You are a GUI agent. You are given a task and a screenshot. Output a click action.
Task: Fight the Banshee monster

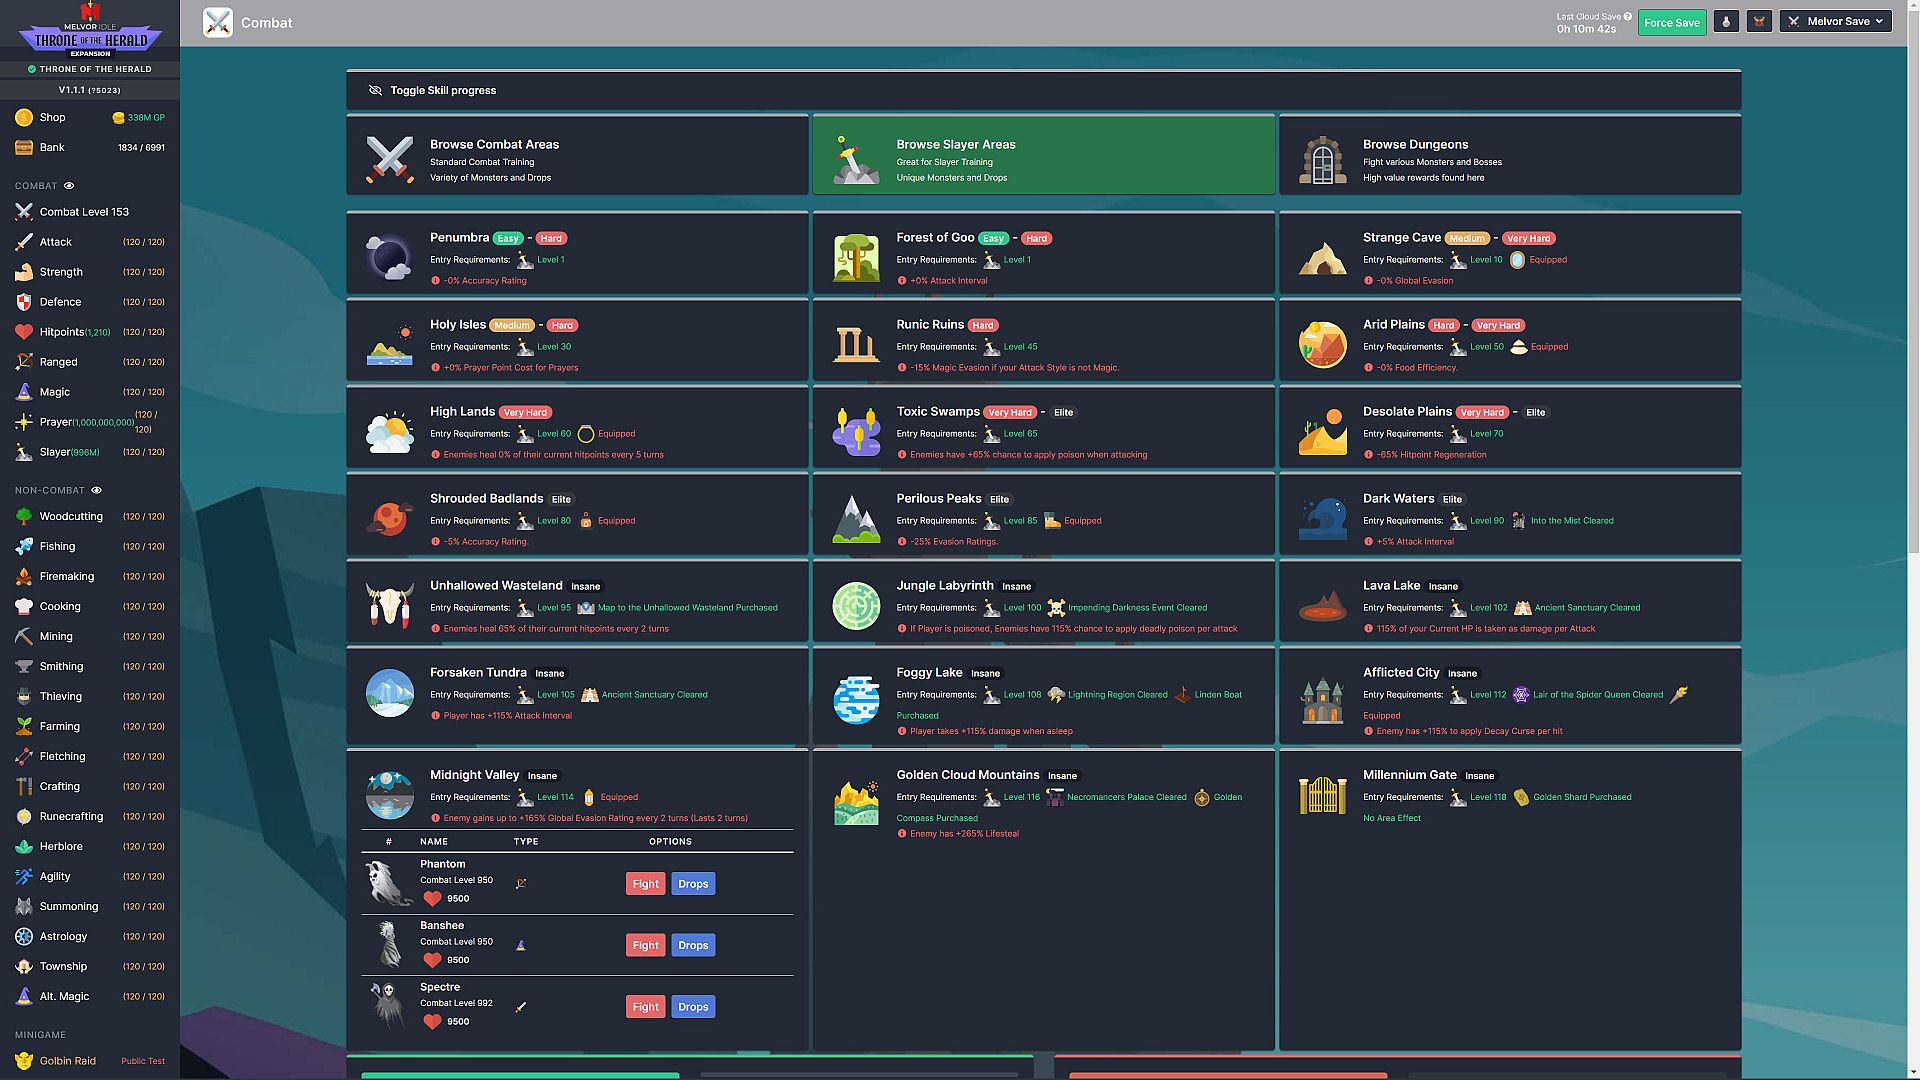tap(645, 946)
